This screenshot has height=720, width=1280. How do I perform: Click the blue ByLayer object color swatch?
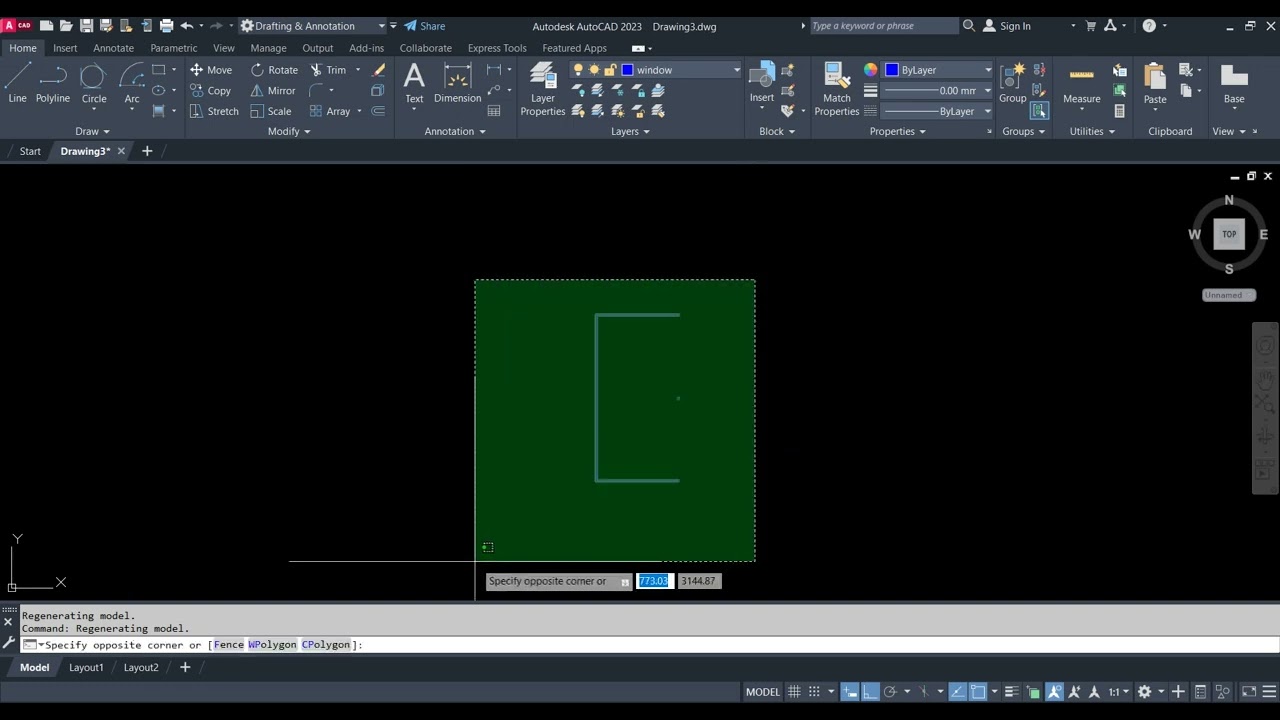pyautogui.click(x=892, y=70)
